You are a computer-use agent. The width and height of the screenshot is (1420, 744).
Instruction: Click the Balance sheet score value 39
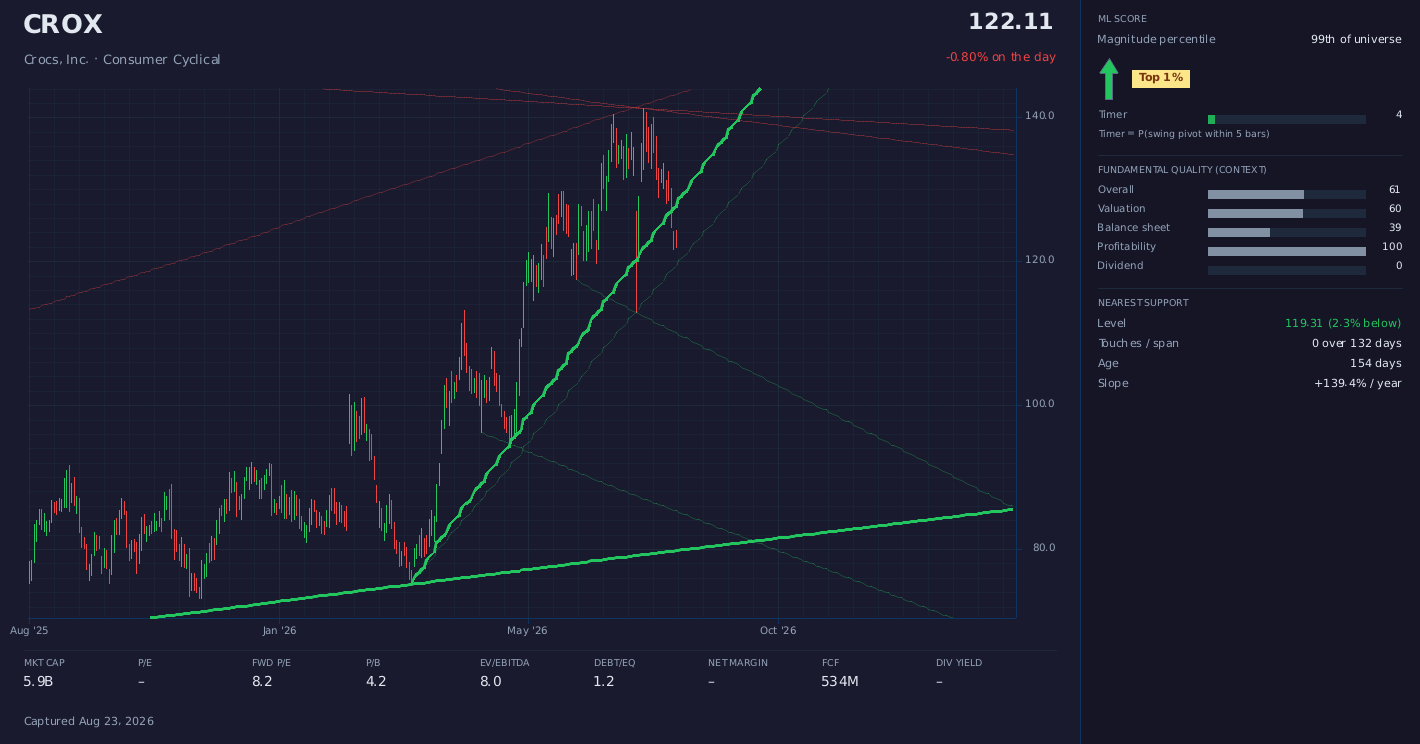(x=1395, y=228)
